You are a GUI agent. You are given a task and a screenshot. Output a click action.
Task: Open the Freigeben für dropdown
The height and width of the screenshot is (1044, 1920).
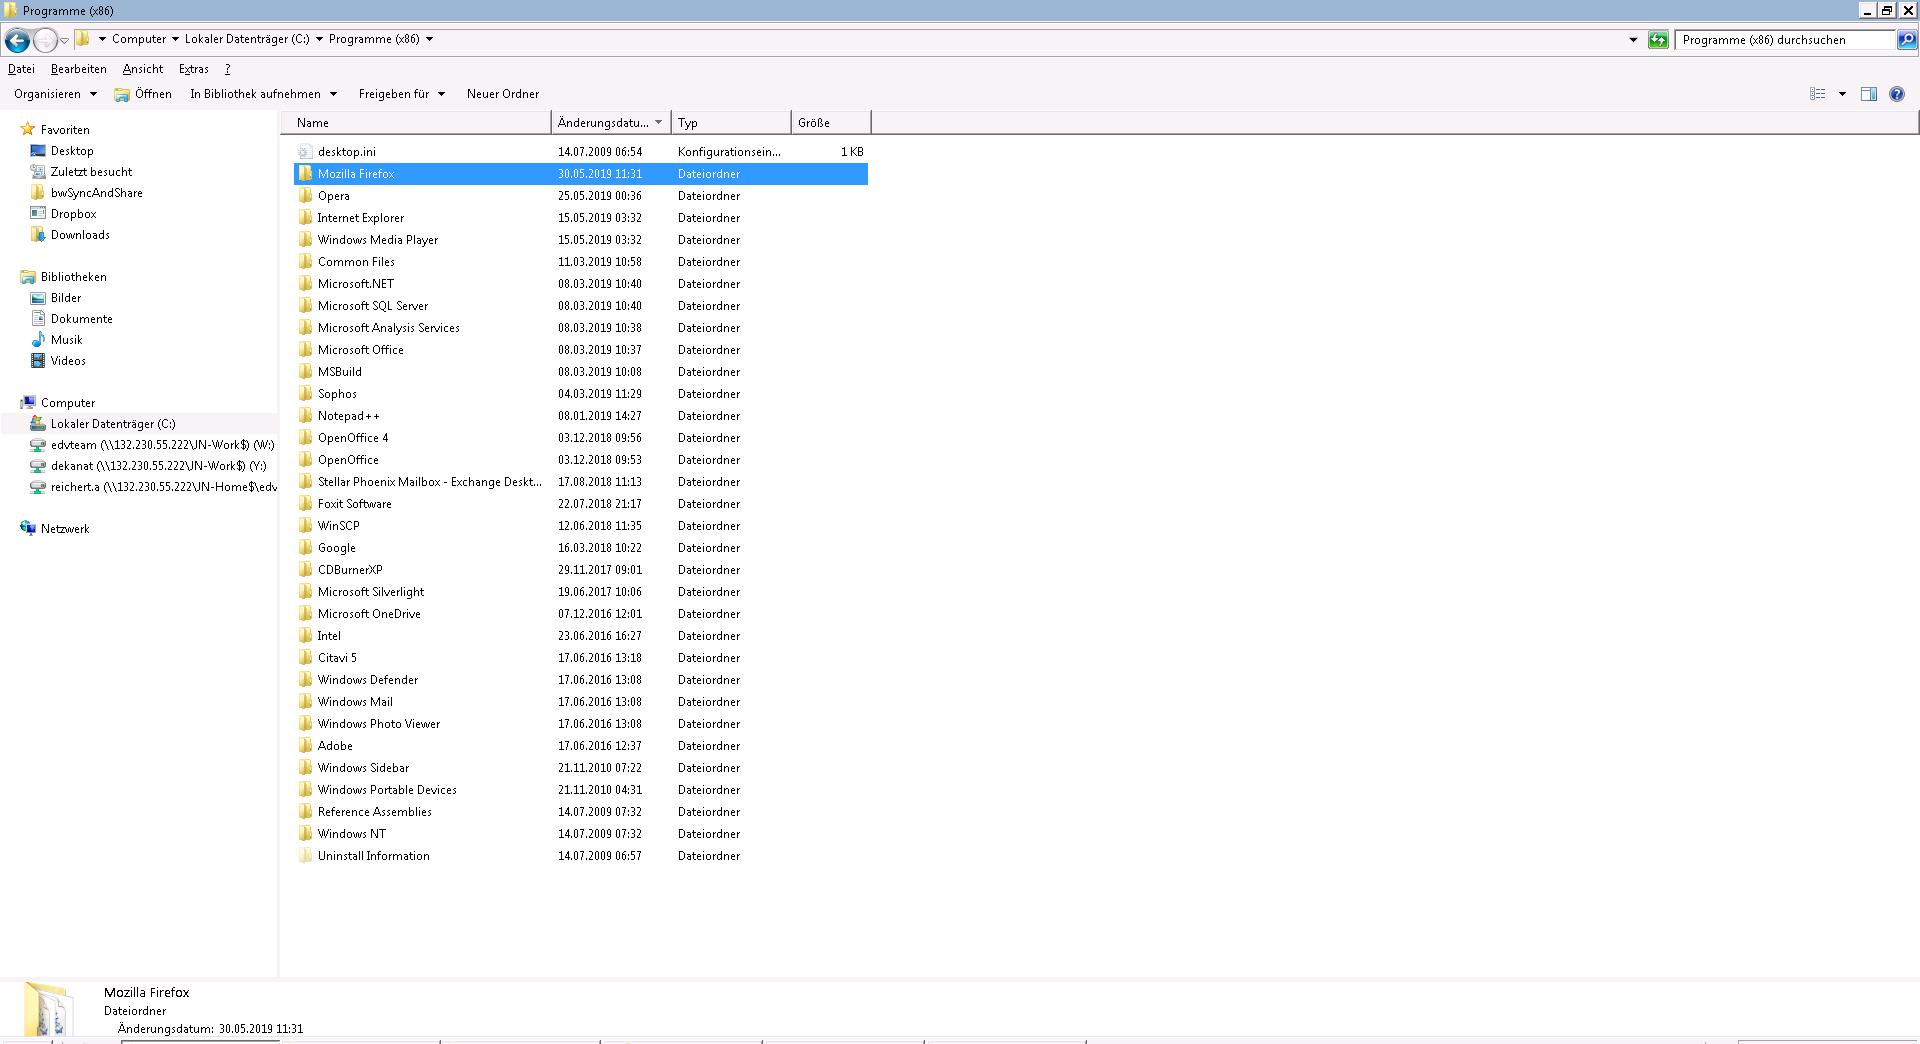point(402,94)
